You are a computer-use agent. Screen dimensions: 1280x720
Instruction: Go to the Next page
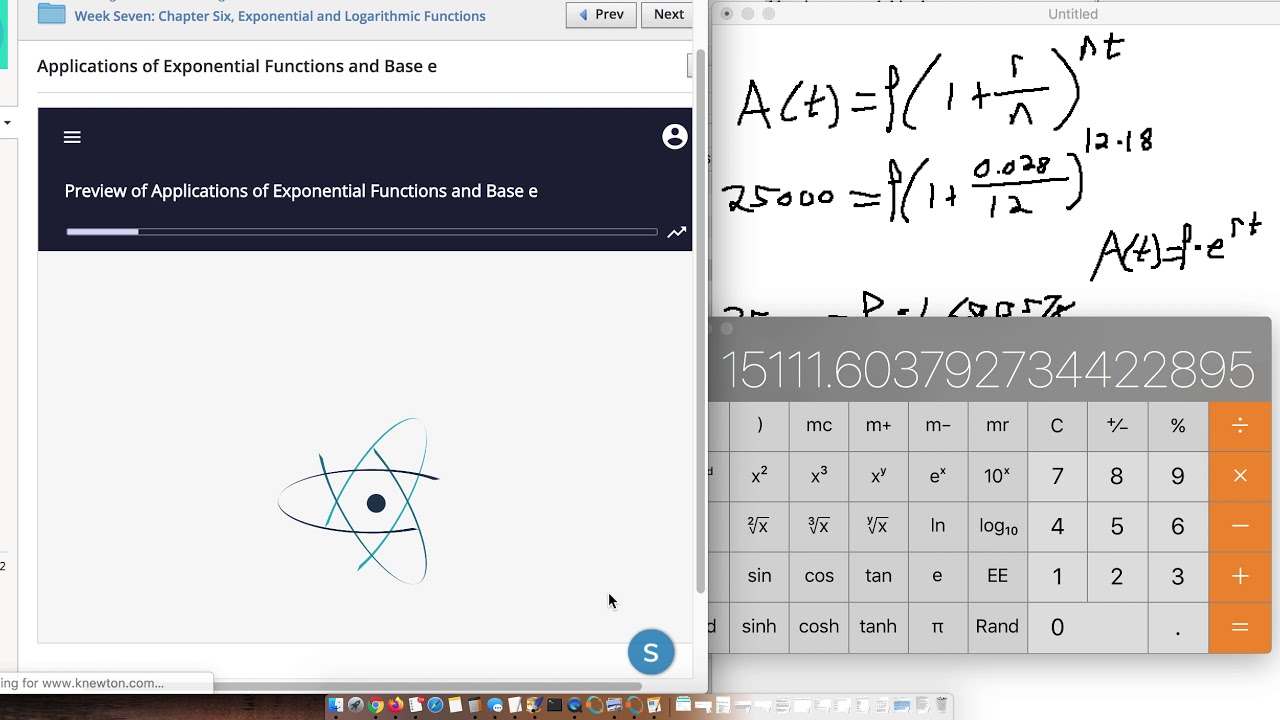668,14
